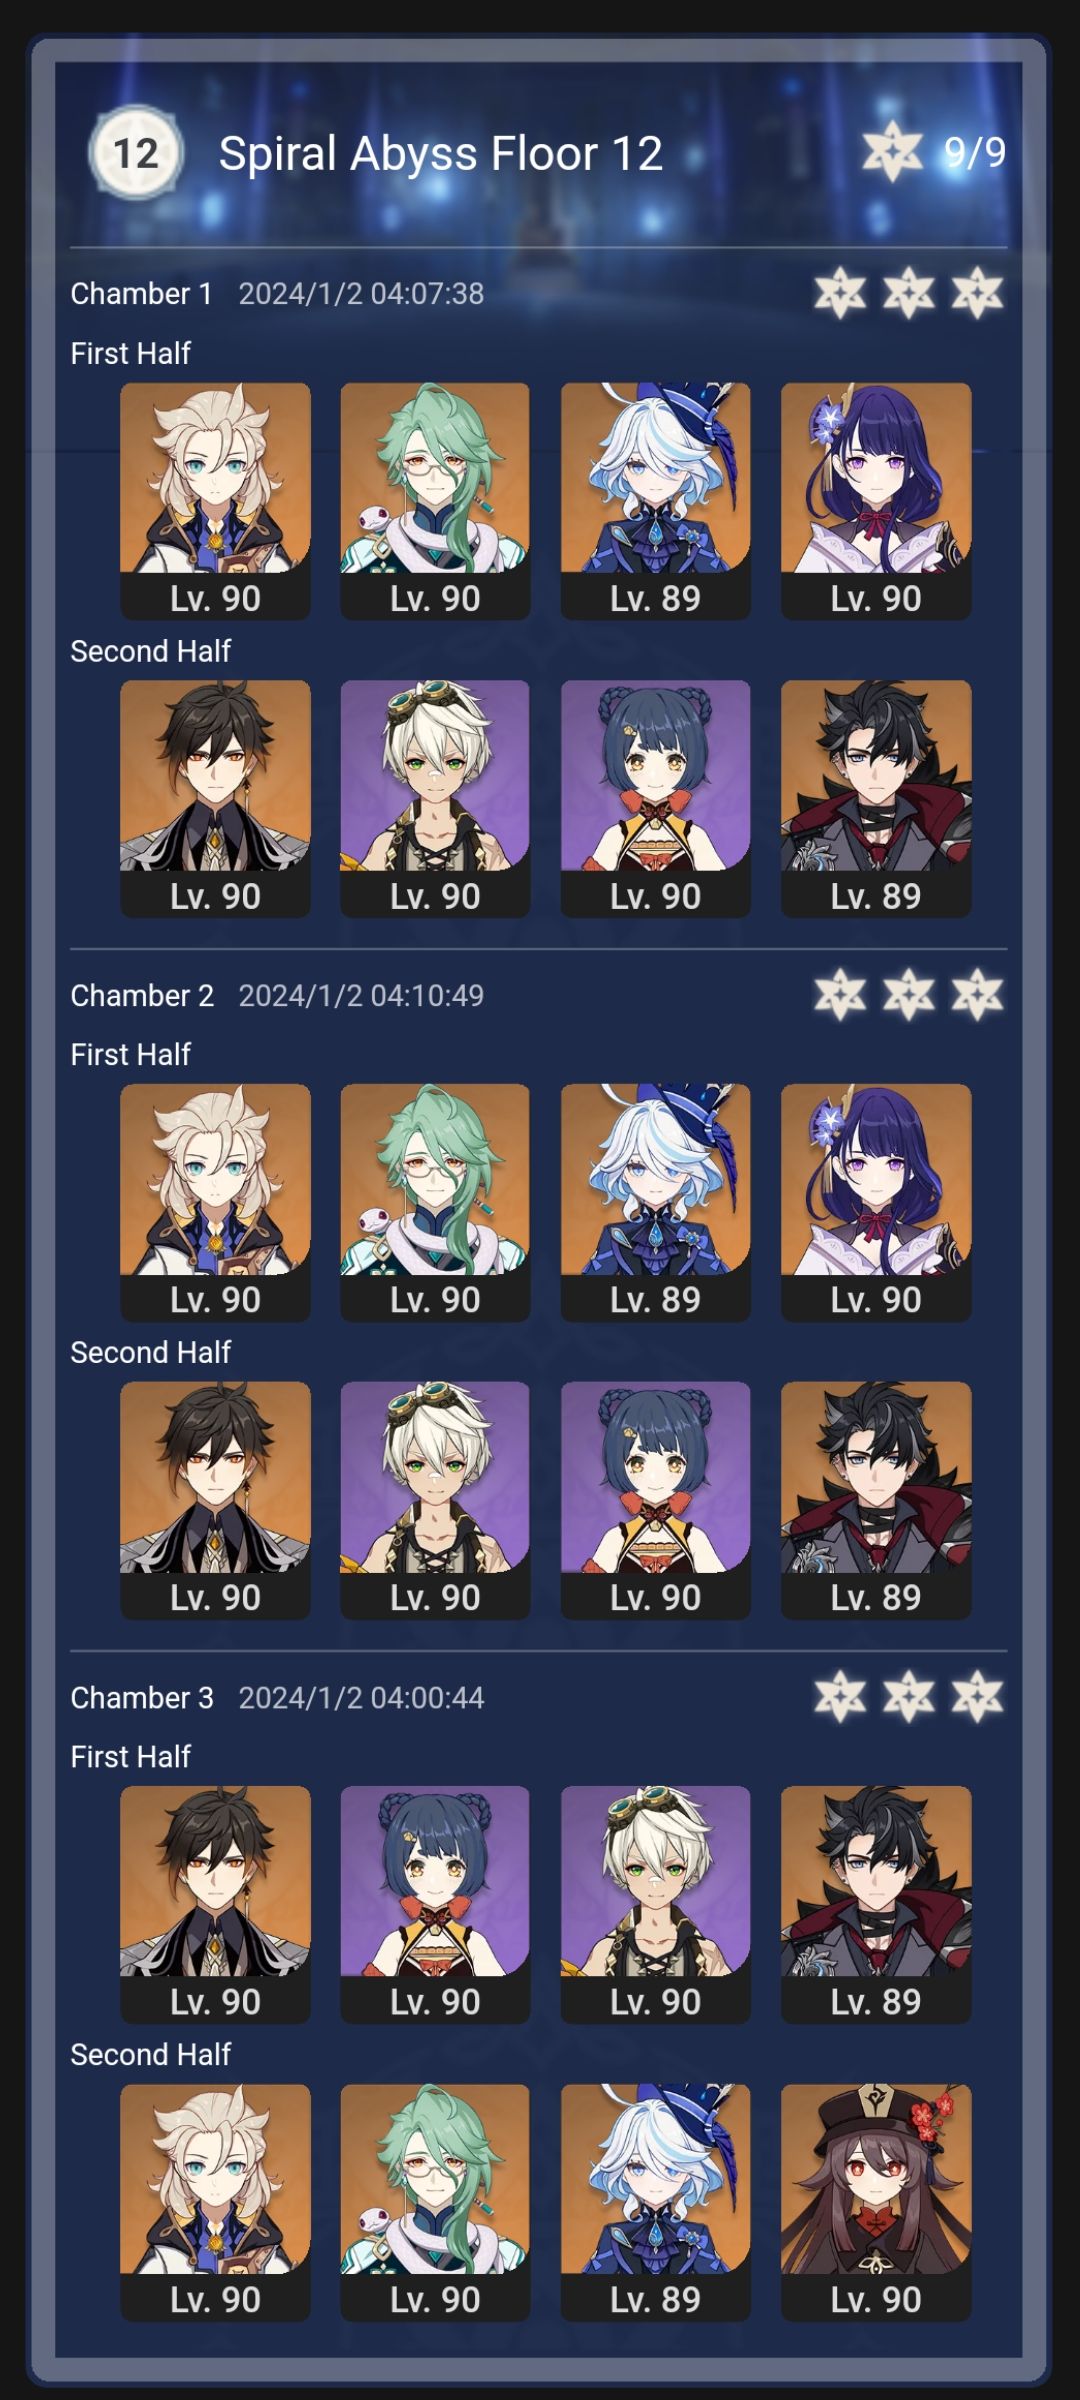Click Chamber 3's last star icon
This screenshot has width=1080, height=2400.
click(x=977, y=1697)
